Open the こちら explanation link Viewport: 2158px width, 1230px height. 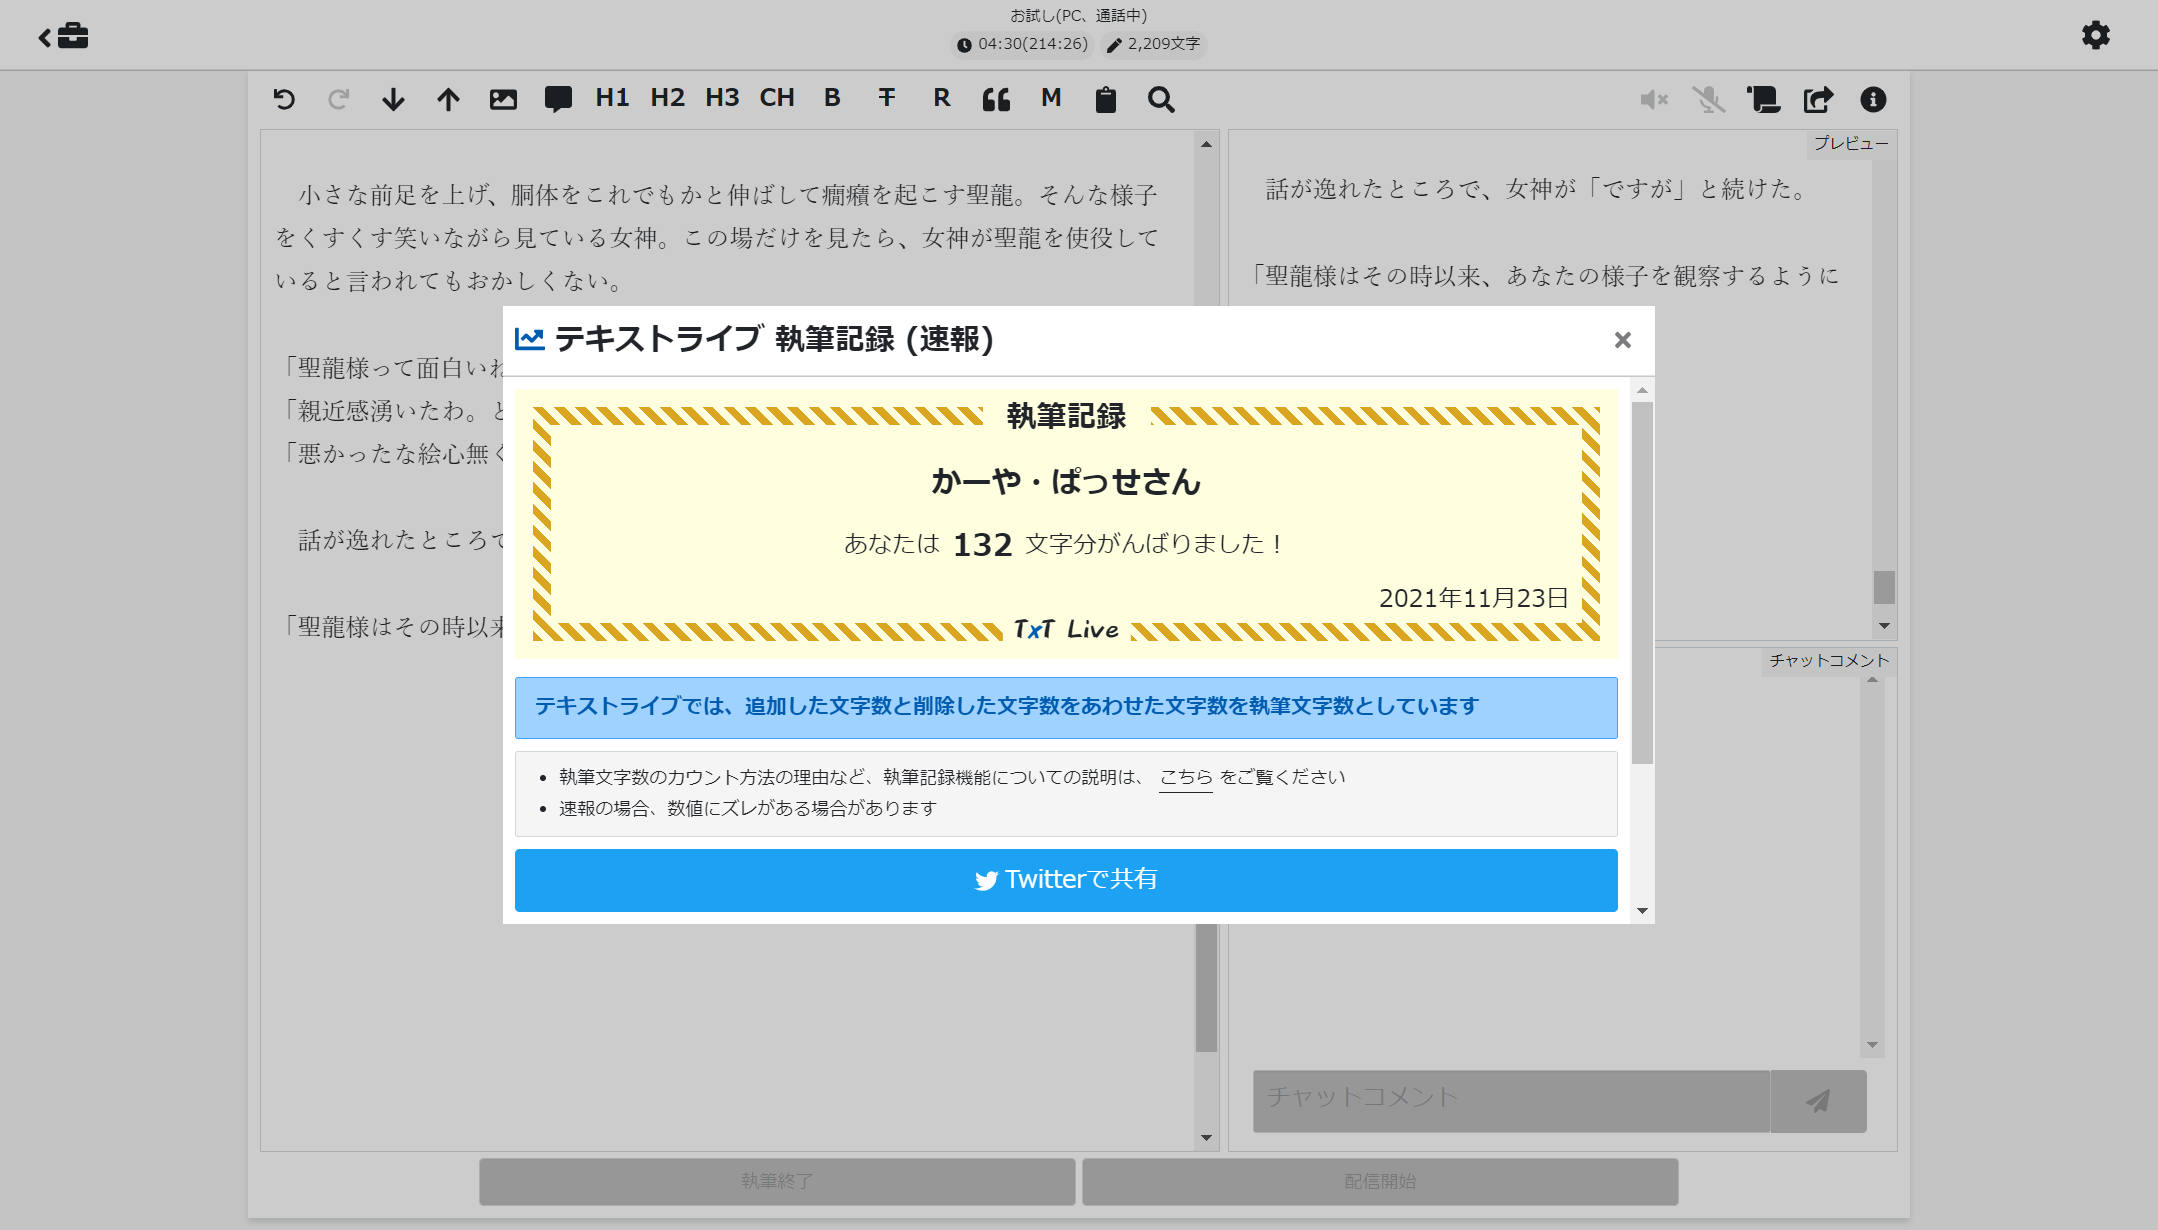[x=1185, y=777]
